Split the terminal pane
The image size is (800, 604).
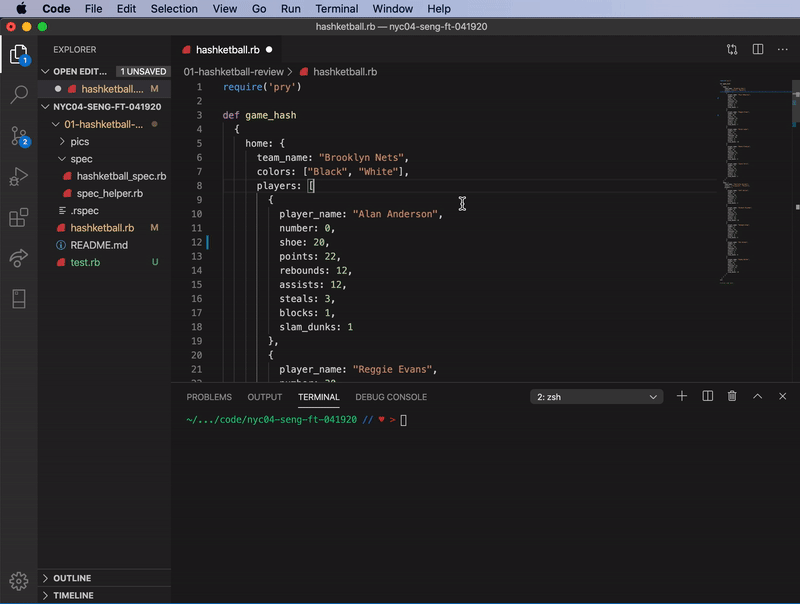708,396
